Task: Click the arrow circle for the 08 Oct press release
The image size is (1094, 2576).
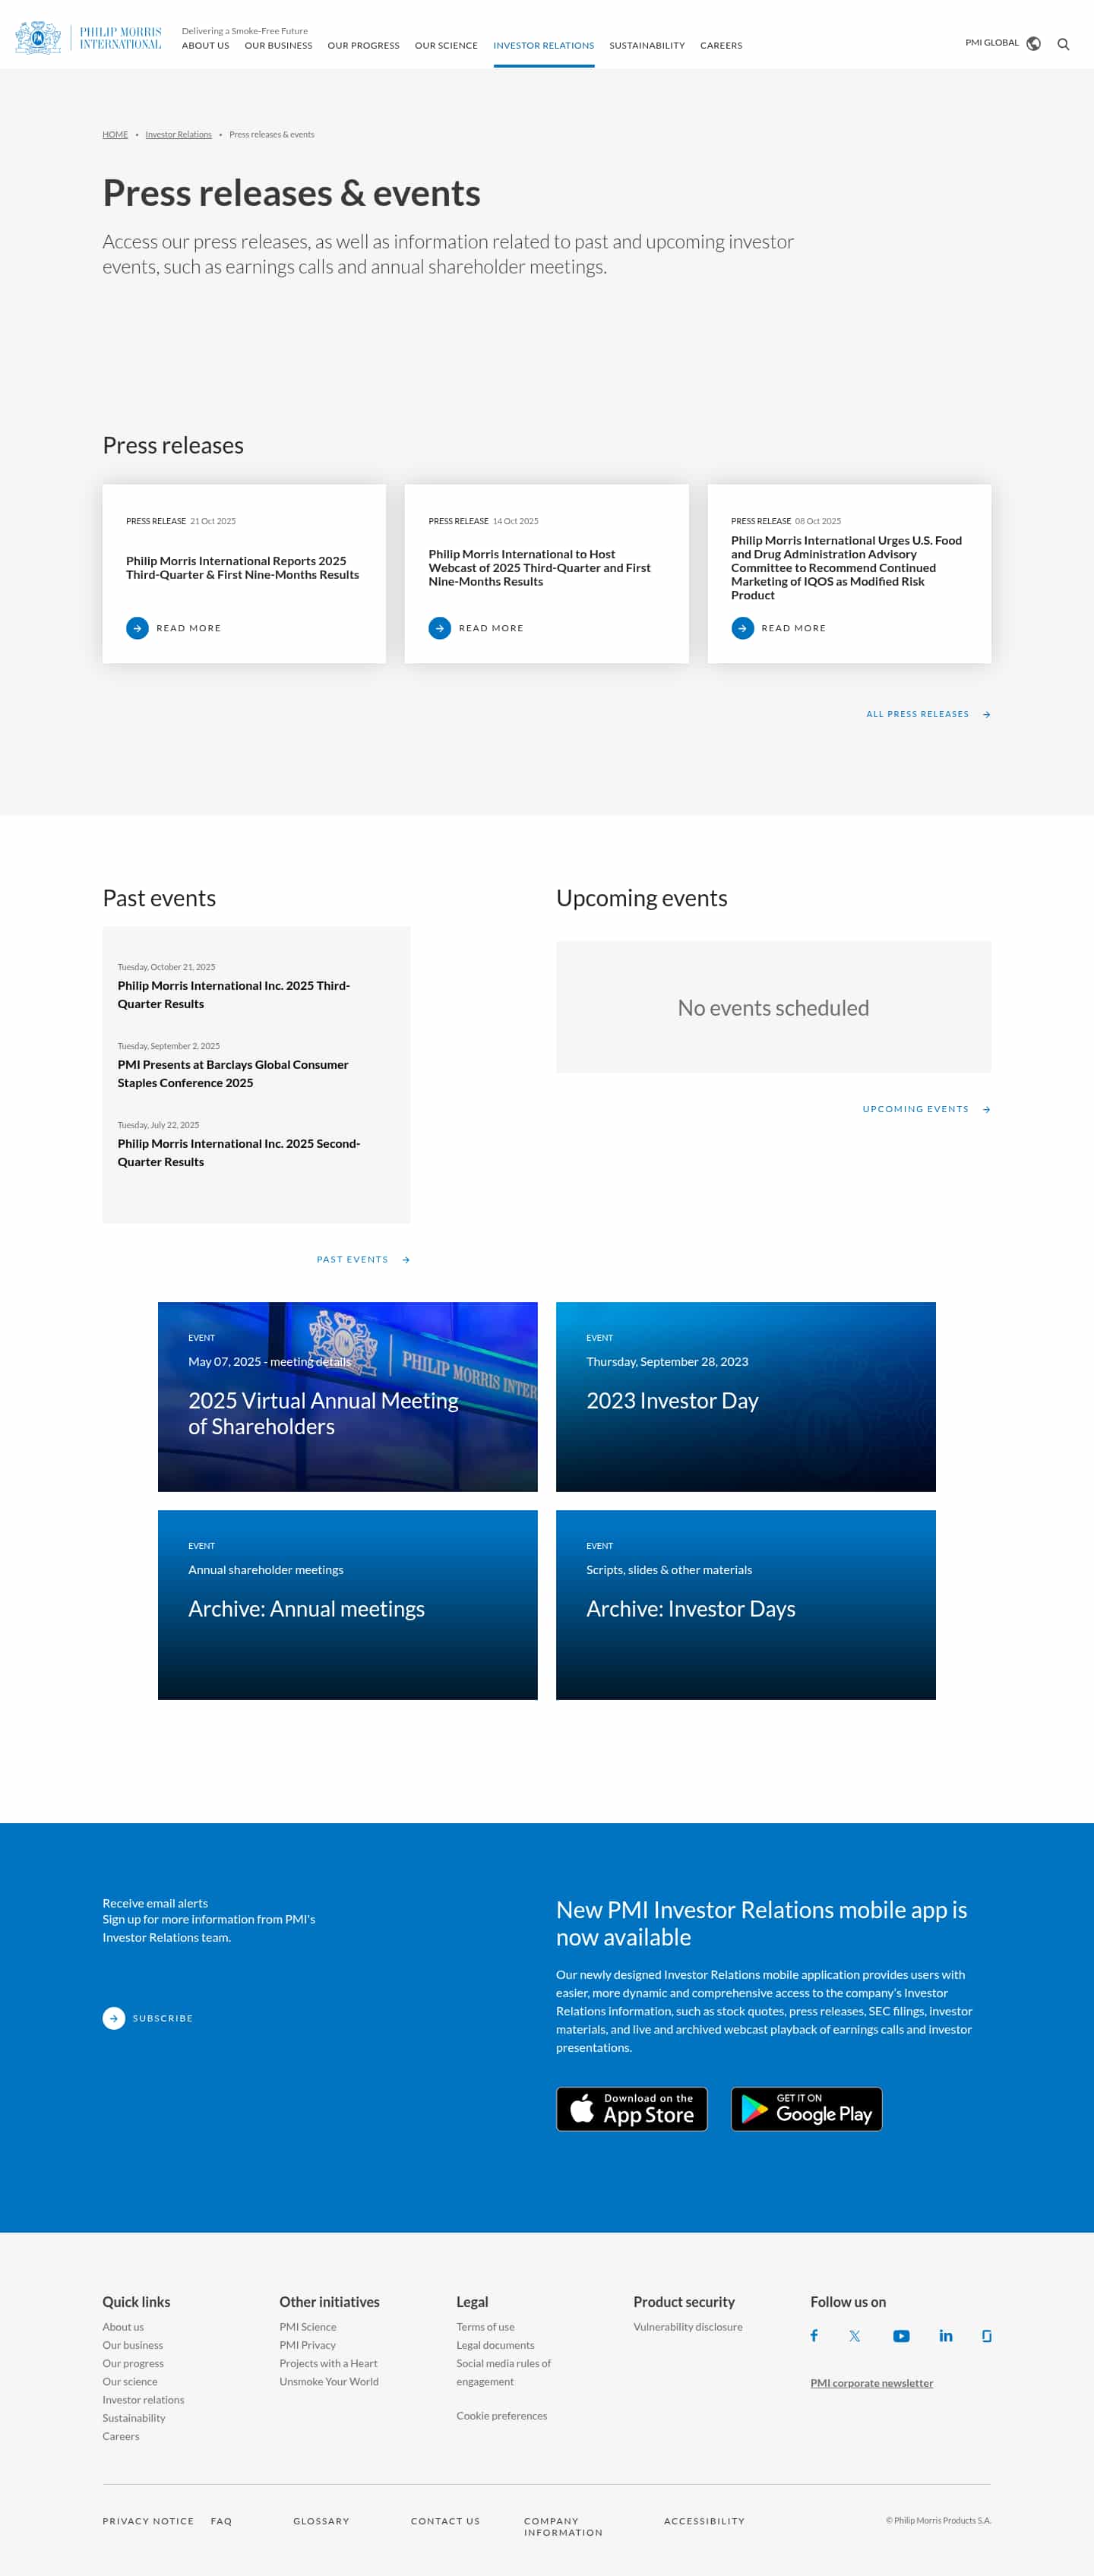Action: point(742,628)
